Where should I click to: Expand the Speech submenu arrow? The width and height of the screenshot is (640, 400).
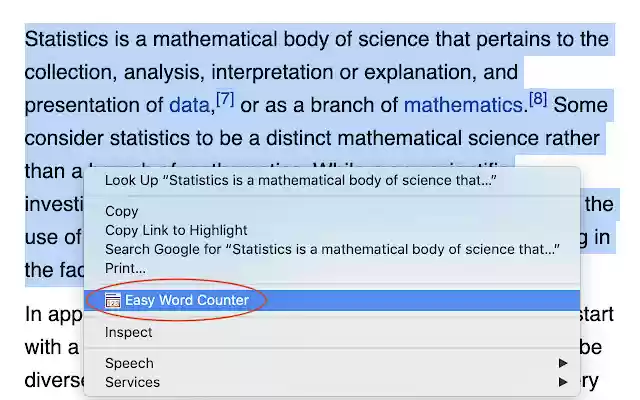pos(564,363)
